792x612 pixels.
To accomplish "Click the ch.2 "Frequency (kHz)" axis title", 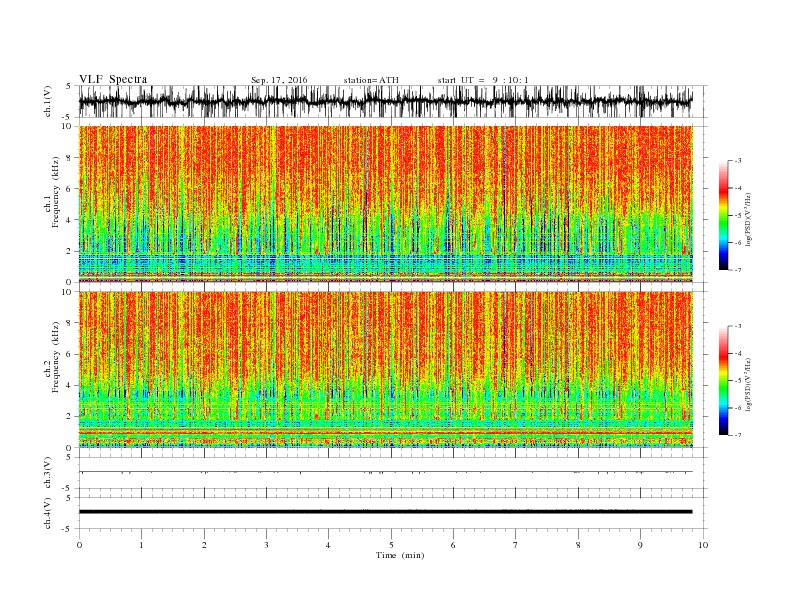I will [56, 356].
